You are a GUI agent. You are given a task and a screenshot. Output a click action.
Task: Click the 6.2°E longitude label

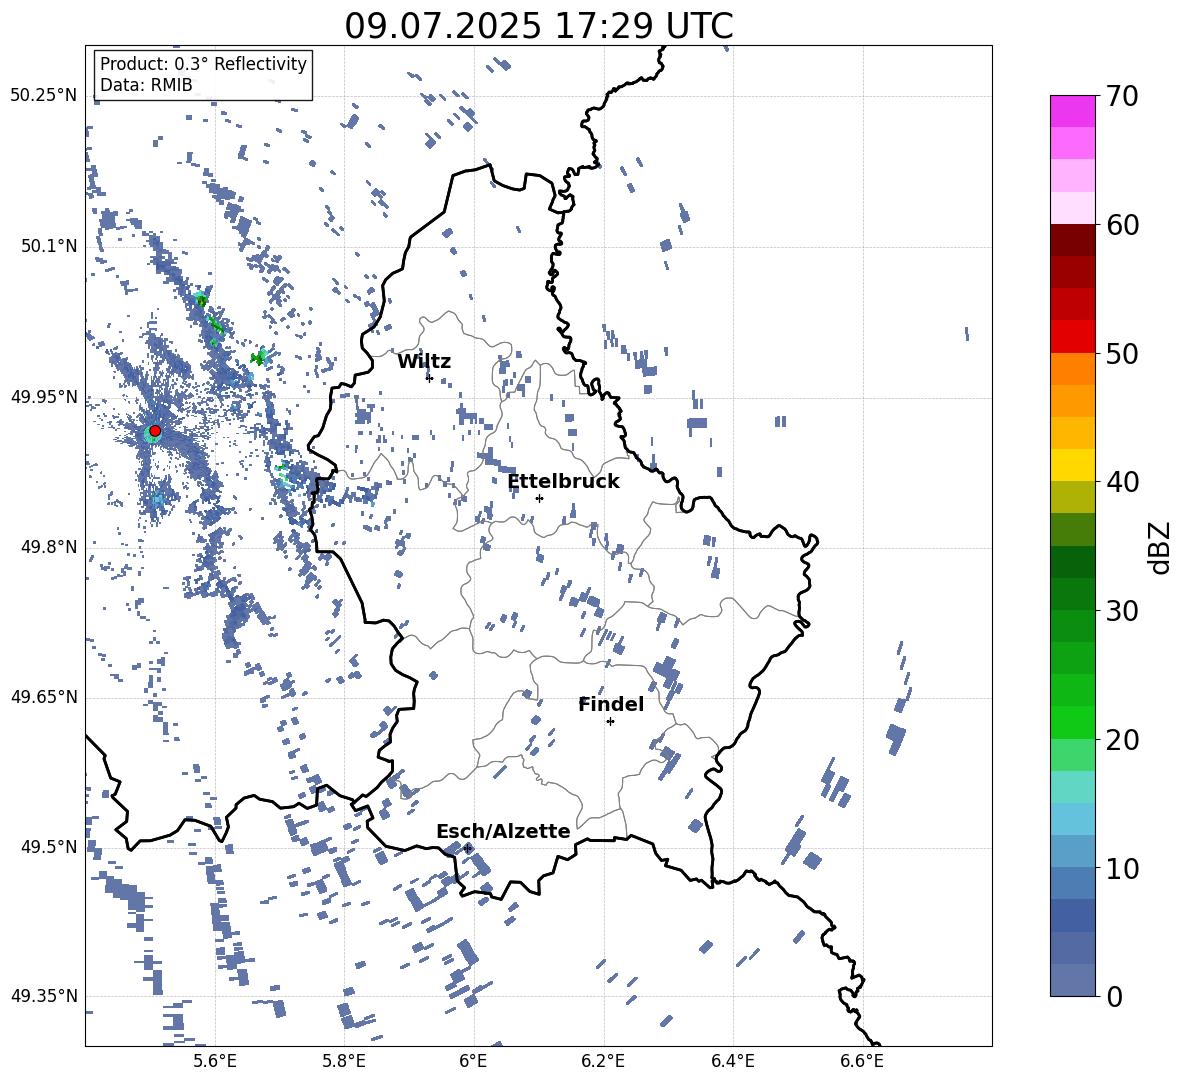tap(603, 1061)
